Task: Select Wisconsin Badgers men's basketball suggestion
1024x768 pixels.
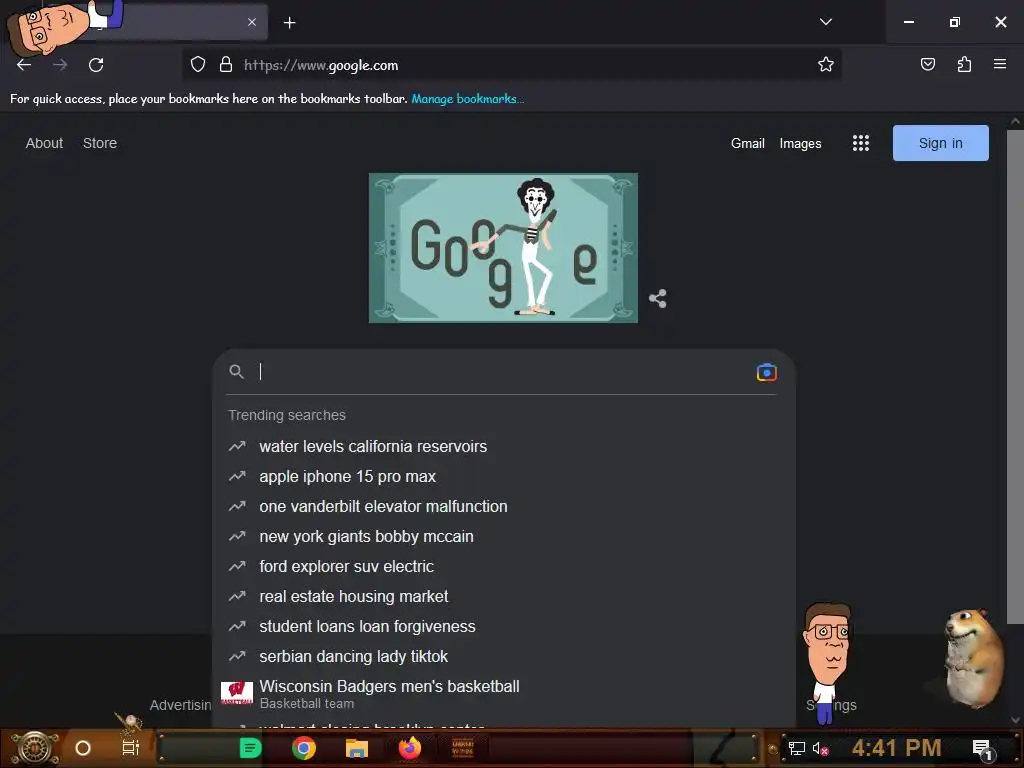Action: (x=504, y=694)
